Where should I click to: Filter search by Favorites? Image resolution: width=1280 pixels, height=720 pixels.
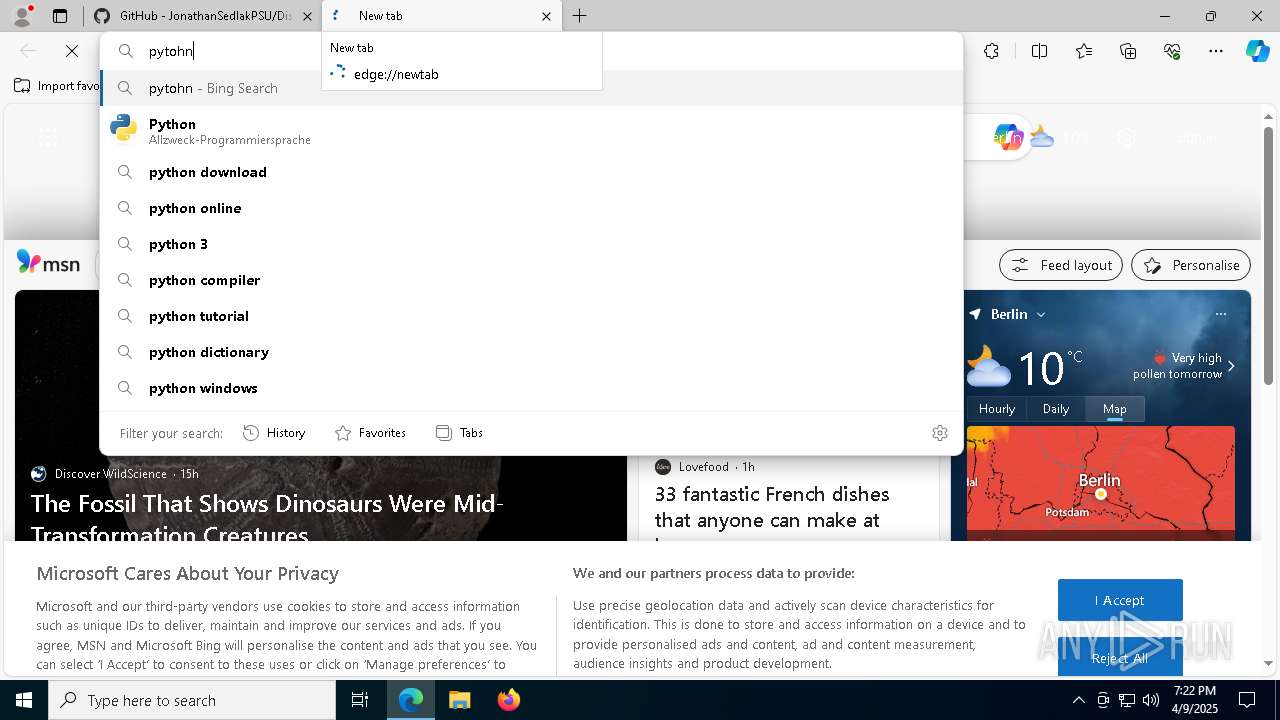[x=370, y=433]
